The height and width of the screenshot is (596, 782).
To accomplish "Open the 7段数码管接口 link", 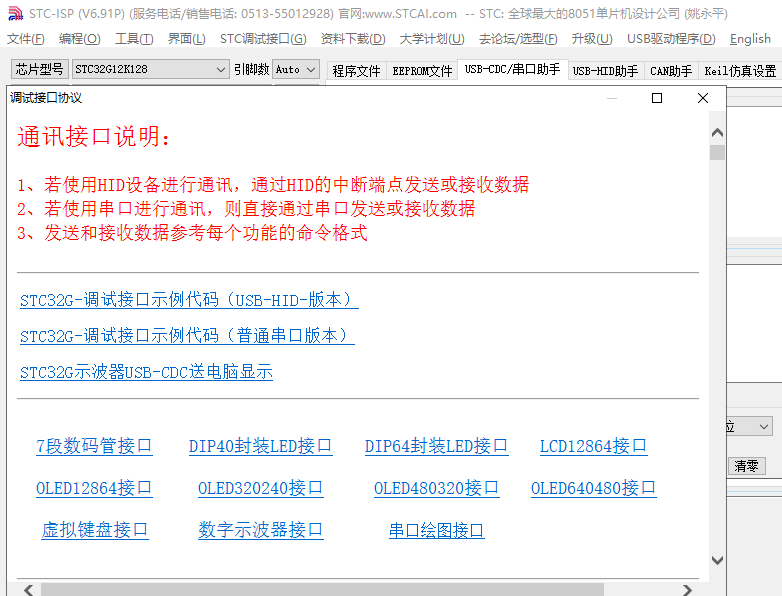I will (x=94, y=446).
